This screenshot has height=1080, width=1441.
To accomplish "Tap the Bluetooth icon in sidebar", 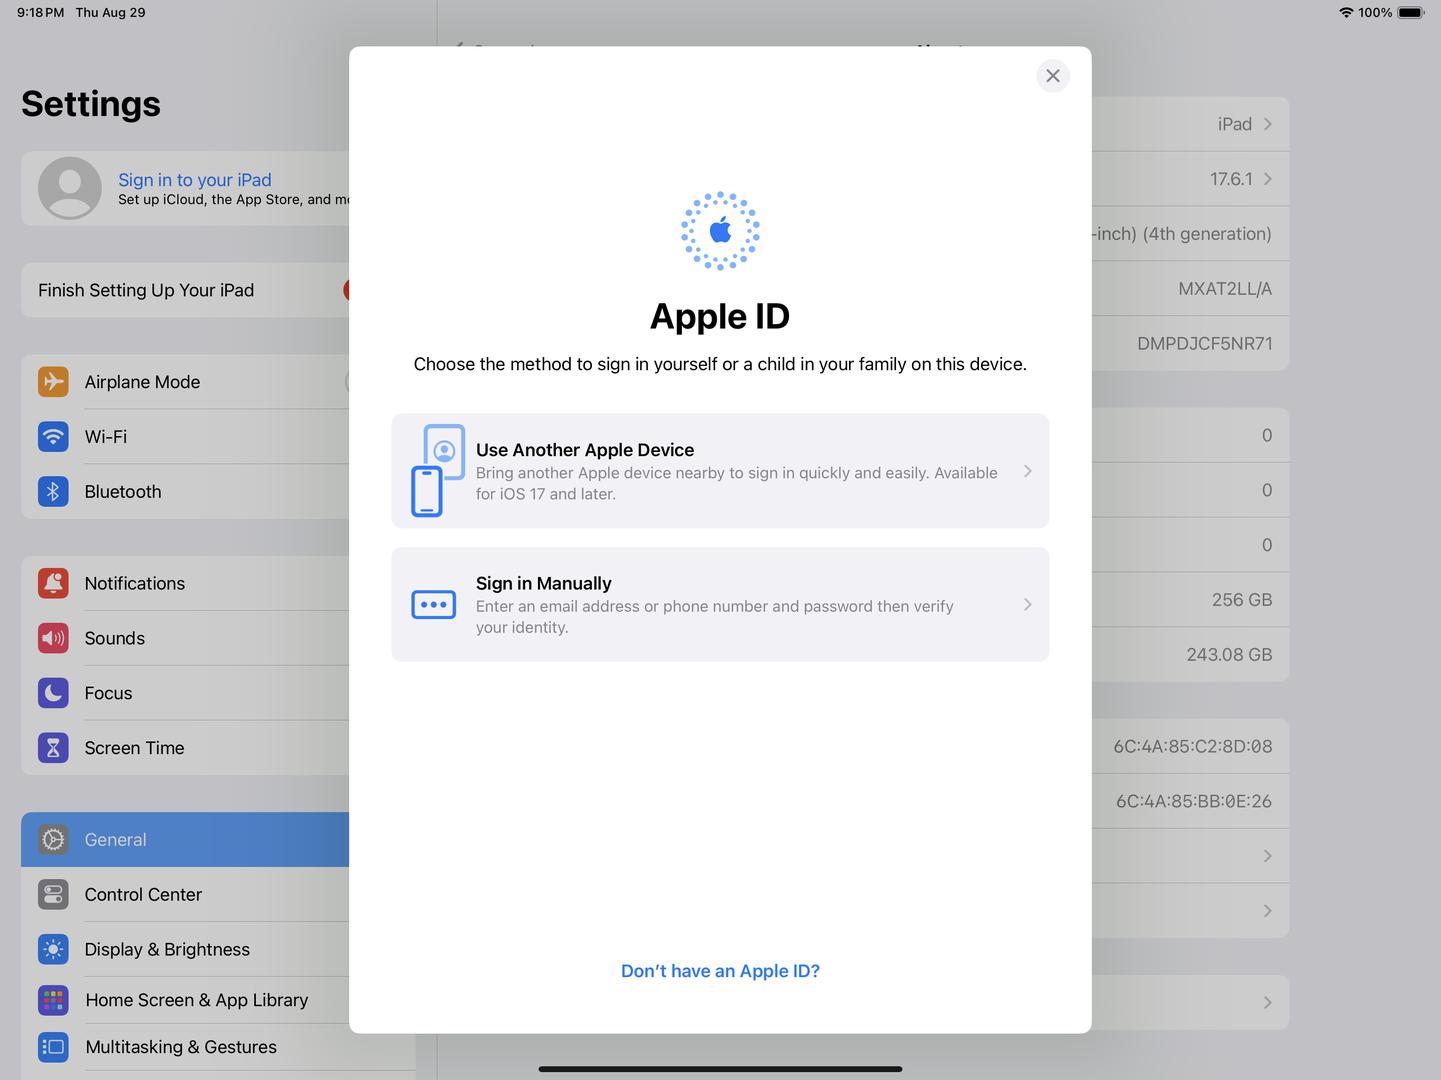I will pos(53,492).
